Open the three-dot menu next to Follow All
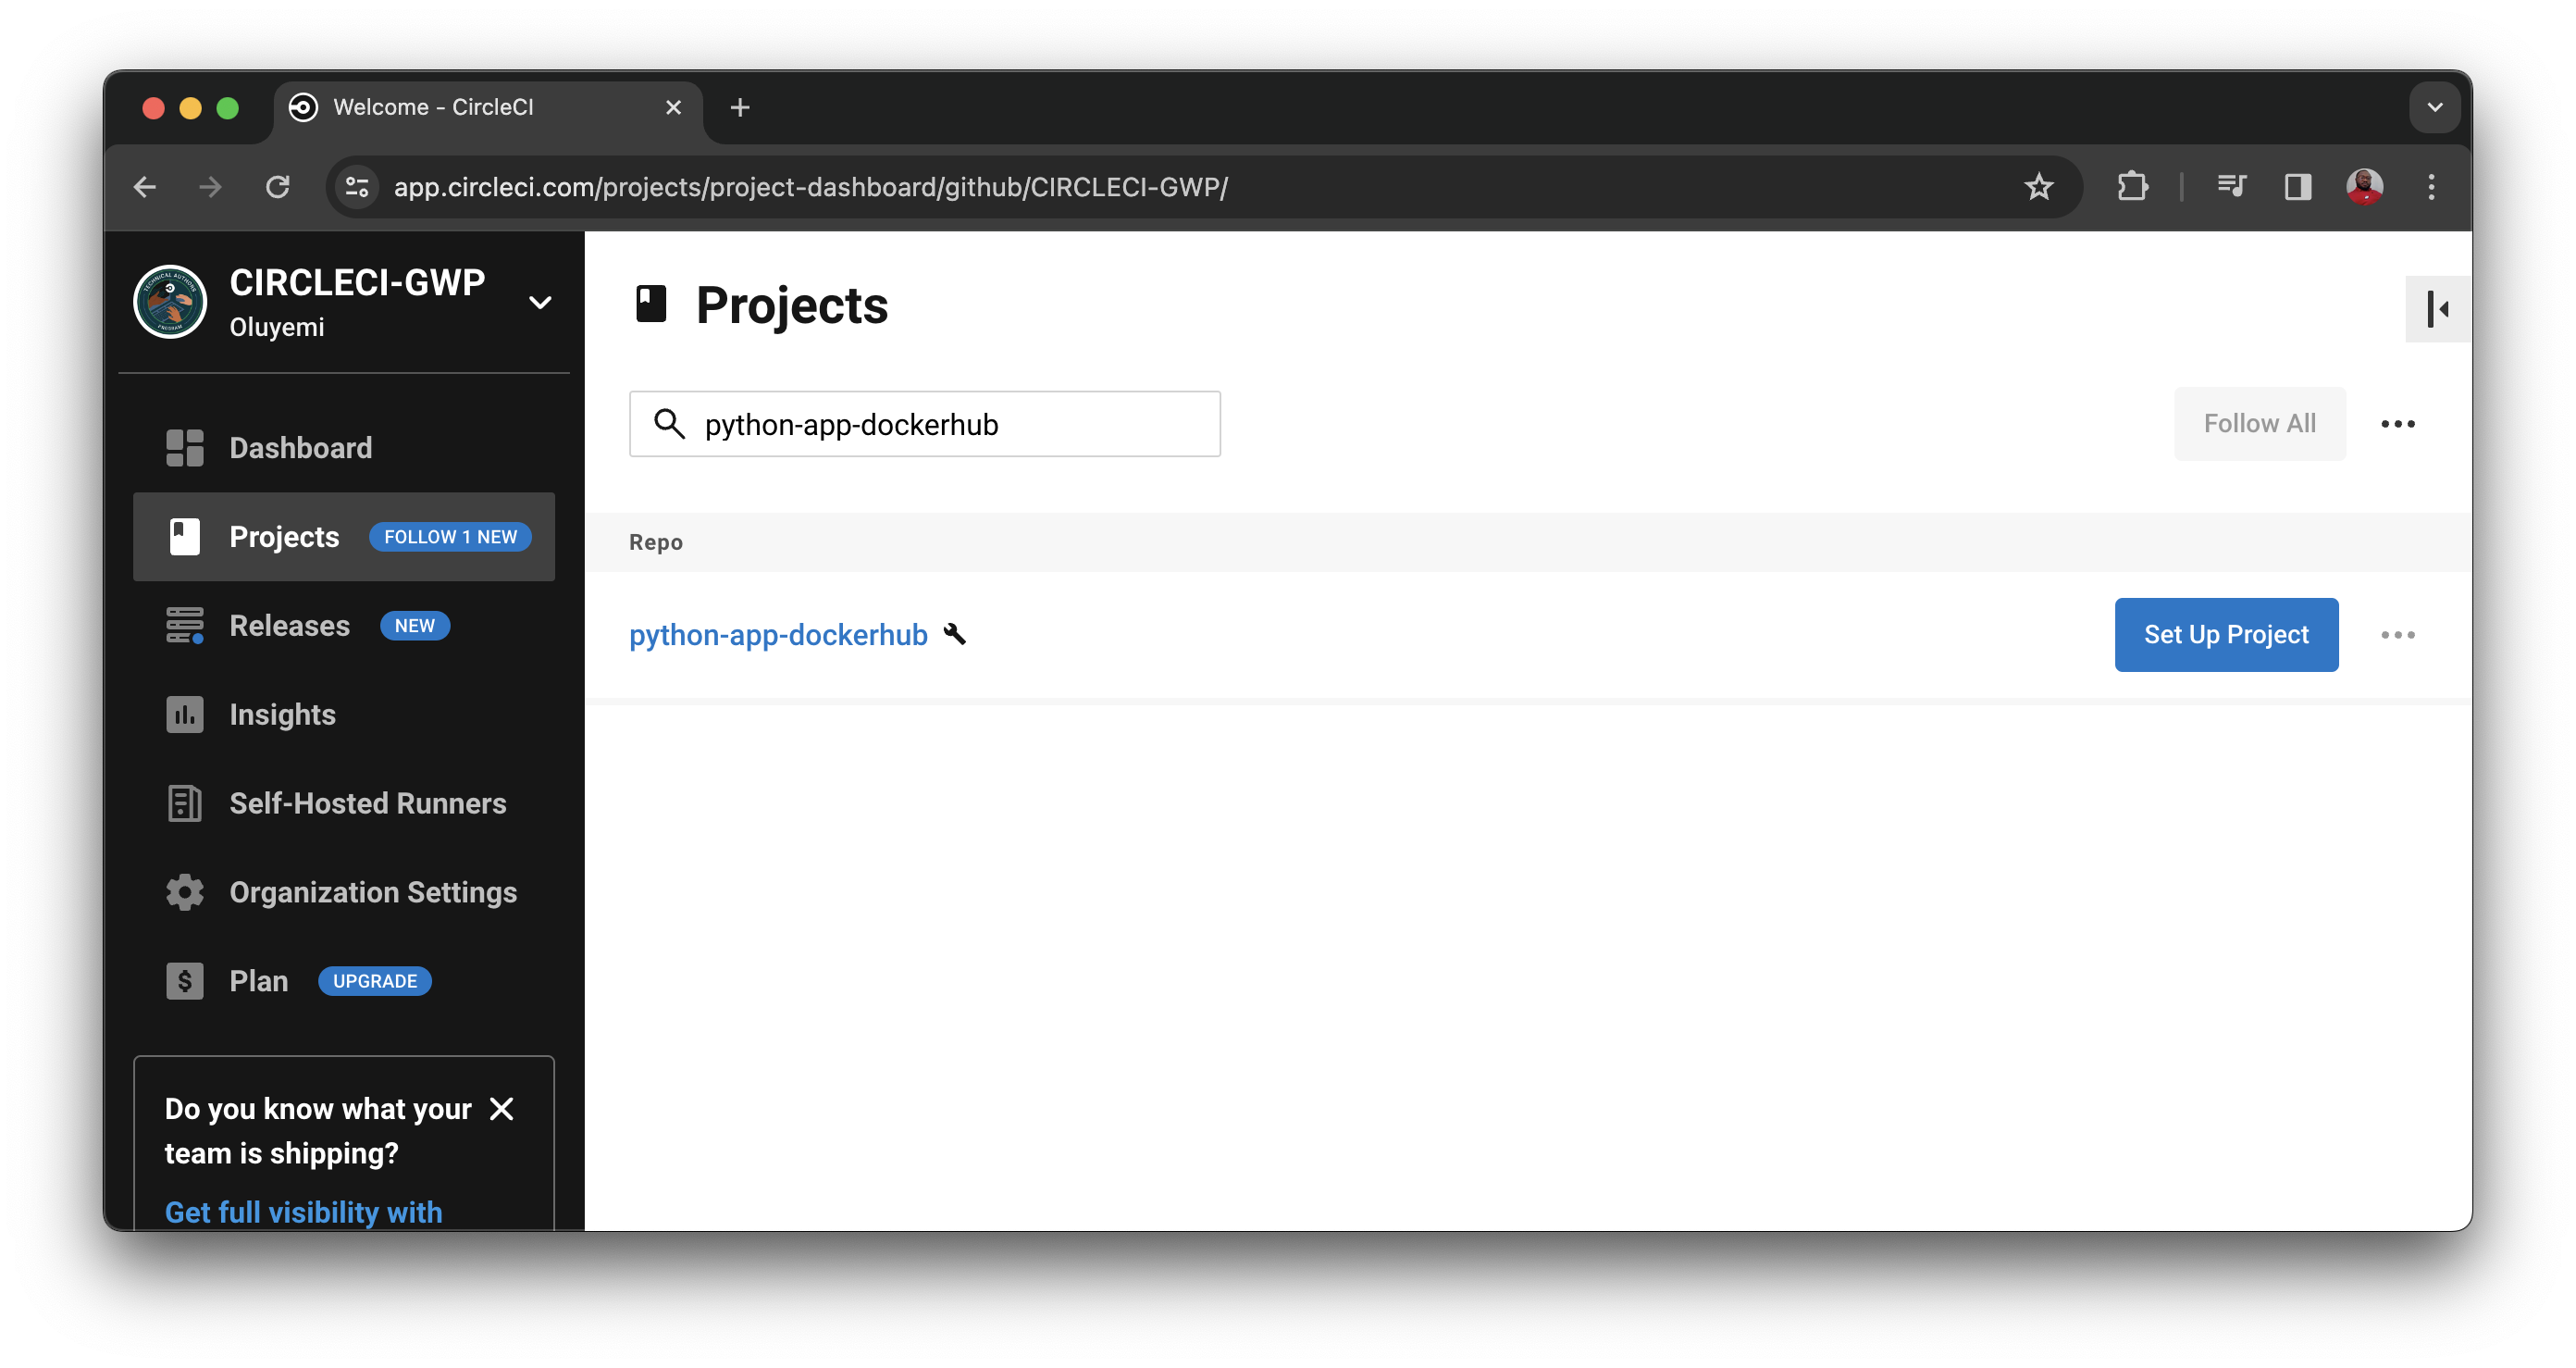This screenshot has width=2576, height=1368. 2398,423
